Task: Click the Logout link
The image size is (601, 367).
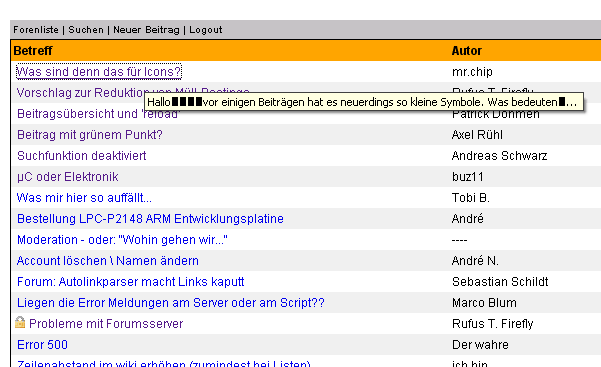Action: [x=205, y=30]
